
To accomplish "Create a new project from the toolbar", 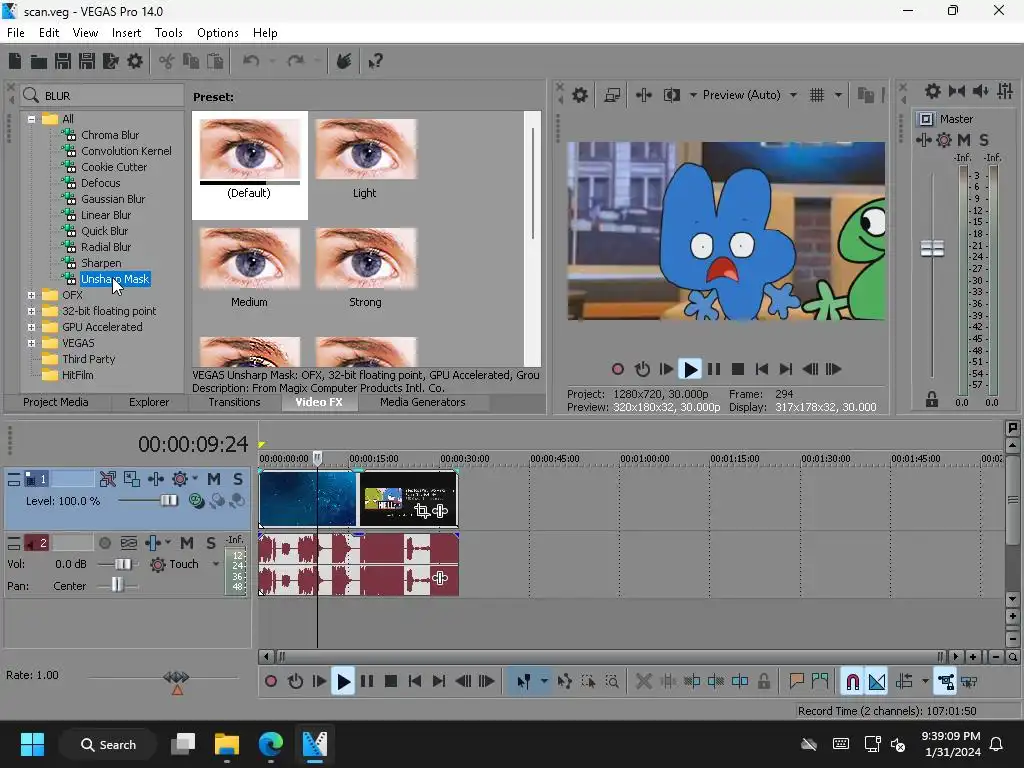I will (14, 61).
